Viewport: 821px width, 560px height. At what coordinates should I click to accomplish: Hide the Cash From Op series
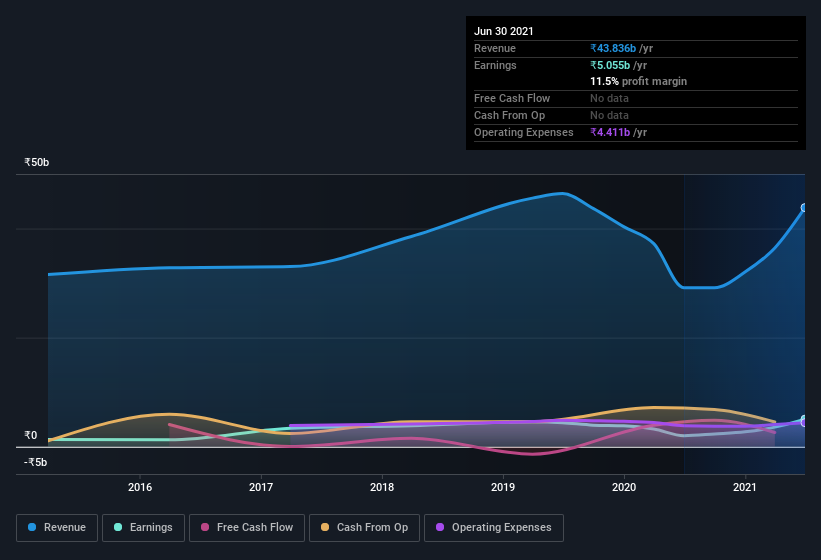(x=364, y=528)
